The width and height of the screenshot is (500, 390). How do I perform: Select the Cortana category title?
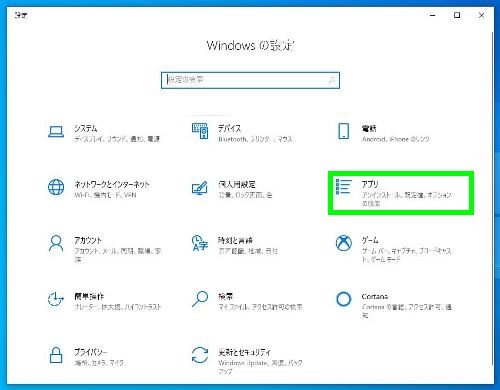[x=375, y=296]
